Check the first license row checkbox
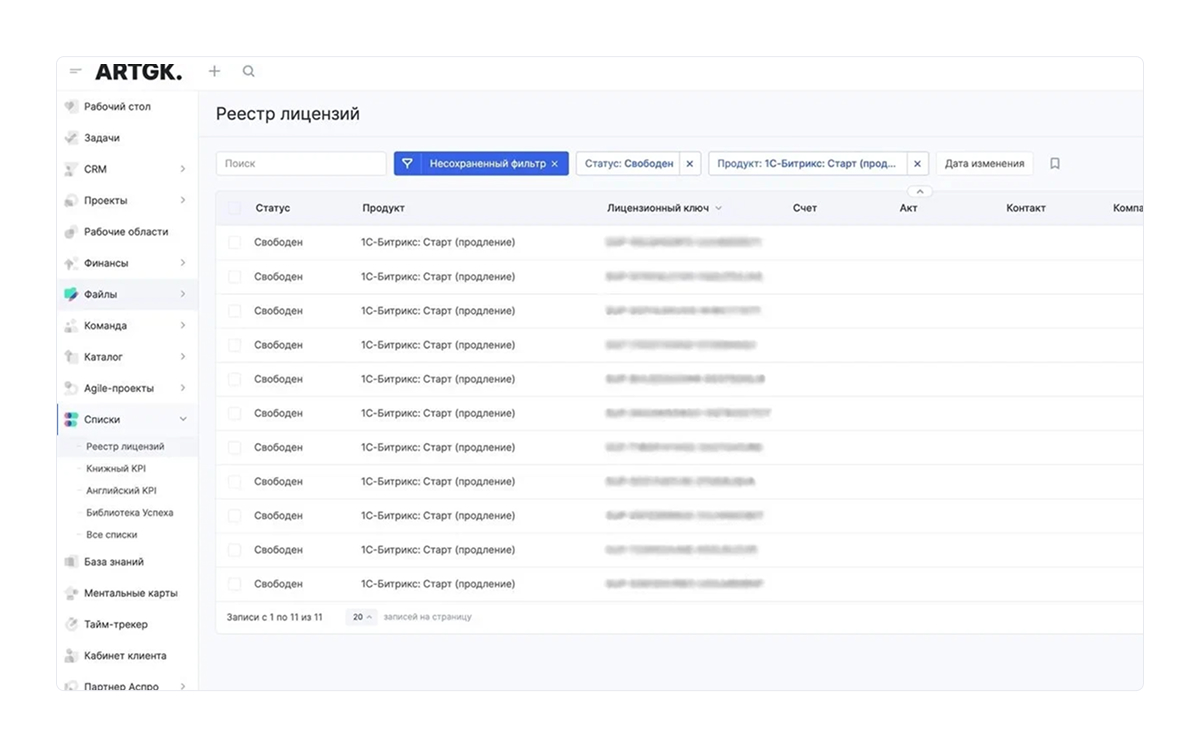The width and height of the screenshot is (1200, 748). 234,242
